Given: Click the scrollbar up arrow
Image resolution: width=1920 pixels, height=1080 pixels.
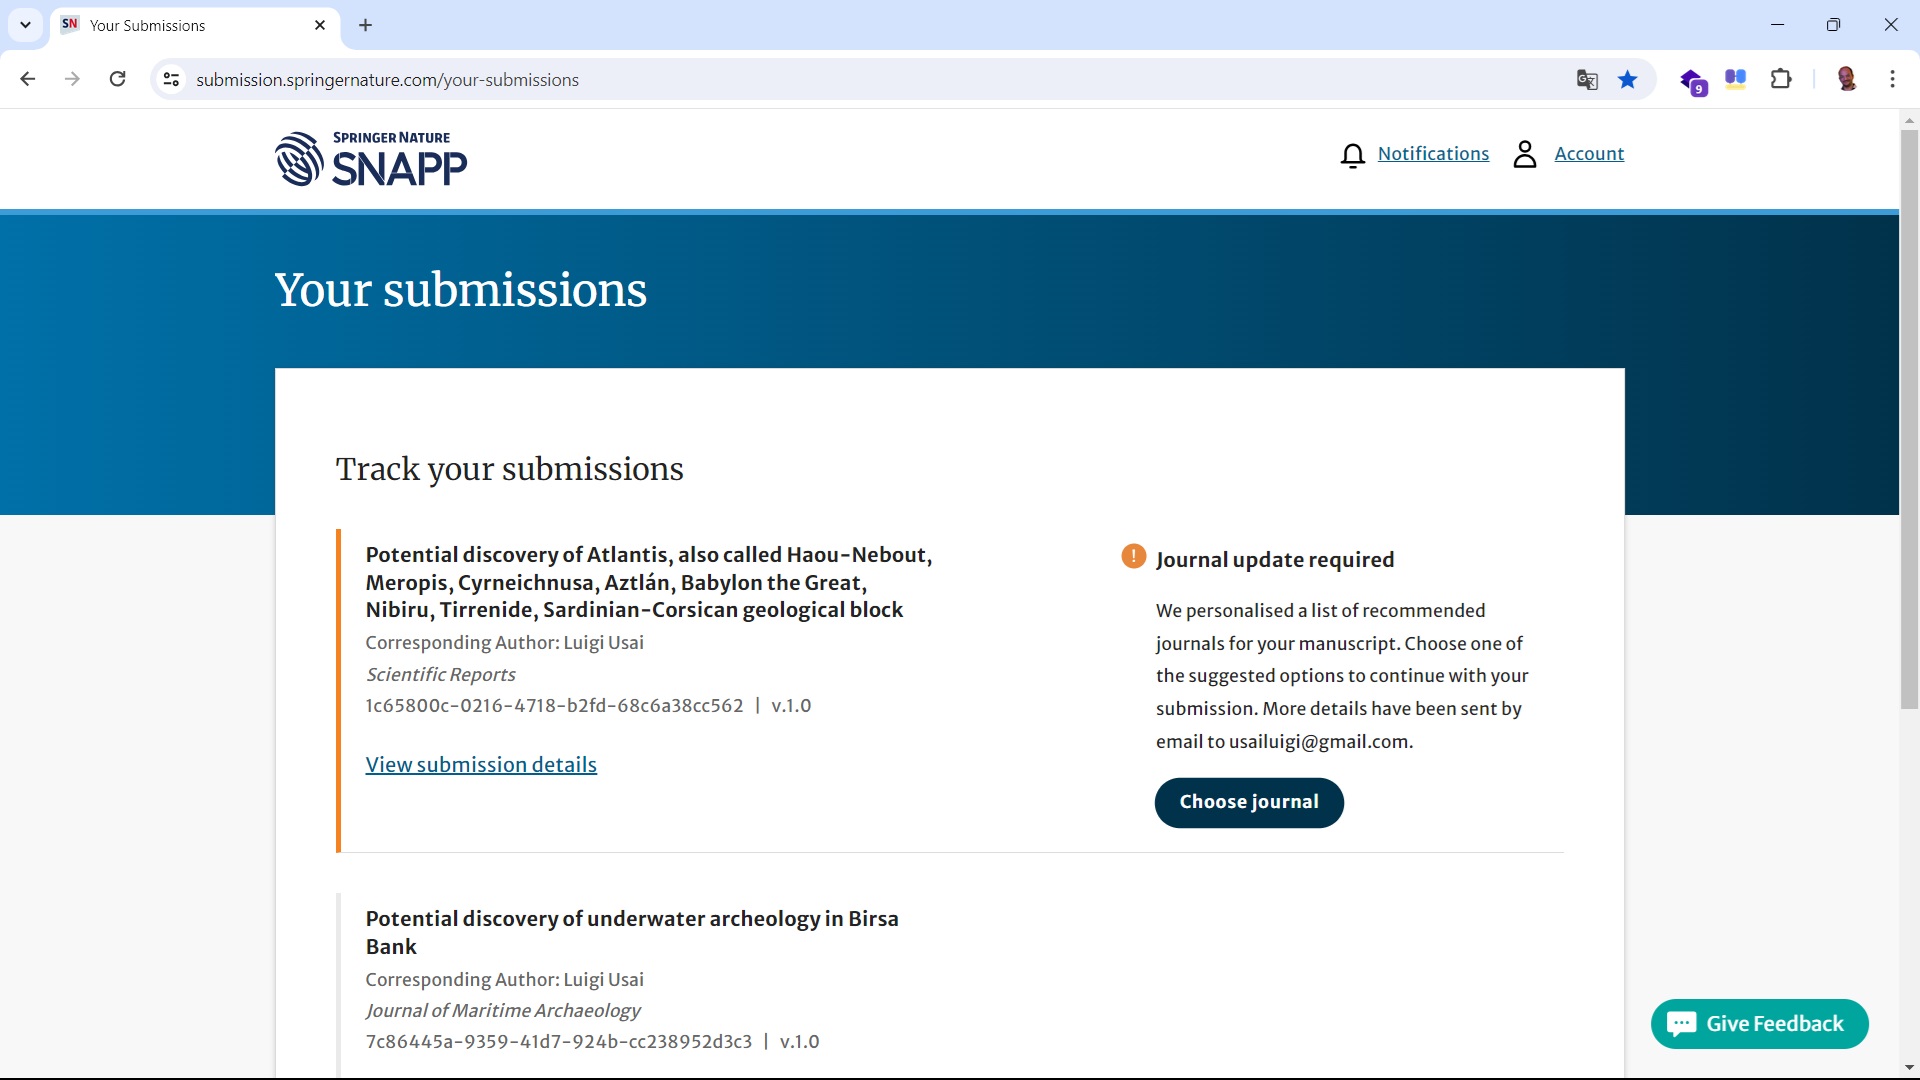Looking at the screenshot, I should 1910,120.
